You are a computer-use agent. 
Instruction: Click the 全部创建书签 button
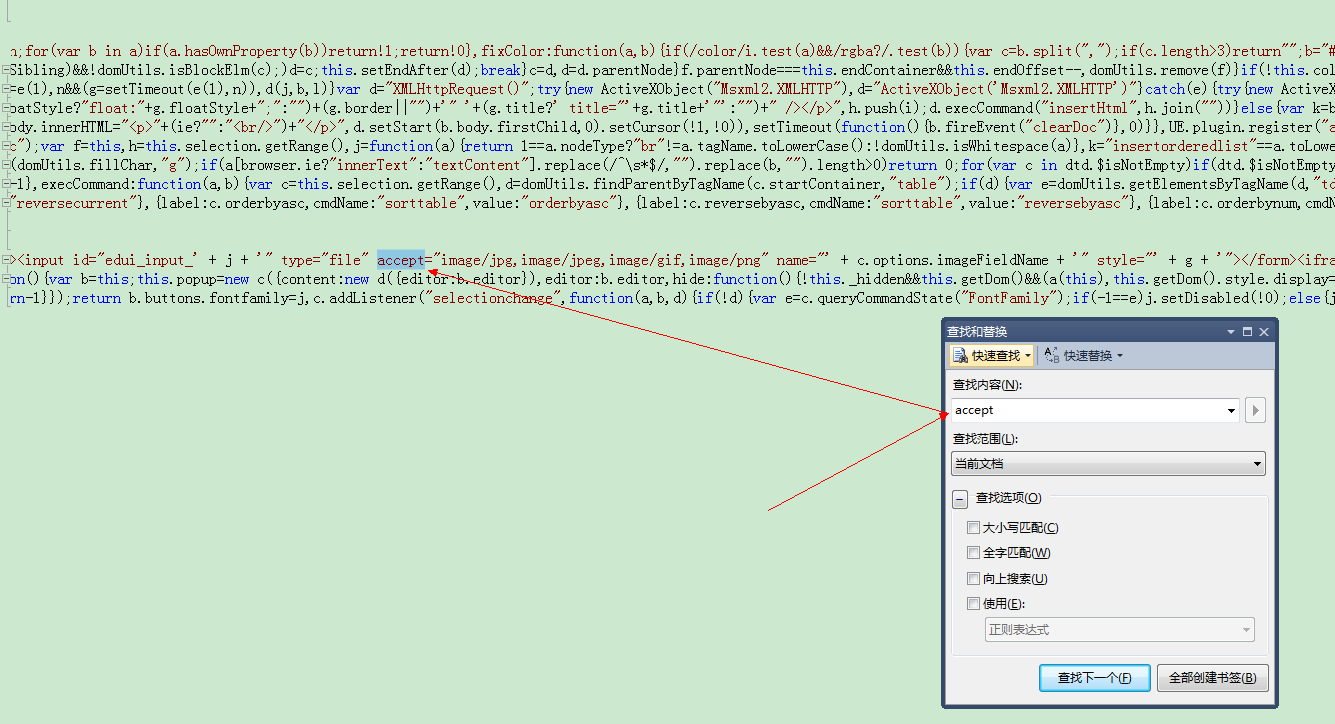point(1213,678)
